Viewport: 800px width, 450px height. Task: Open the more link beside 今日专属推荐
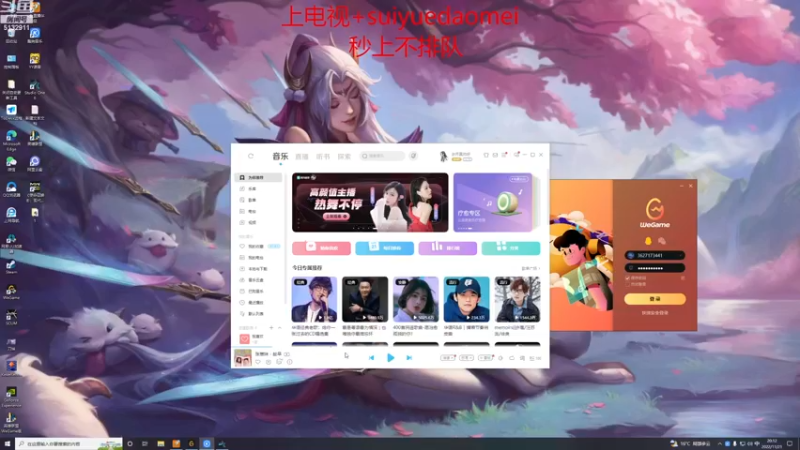pyautogui.click(x=530, y=268)
